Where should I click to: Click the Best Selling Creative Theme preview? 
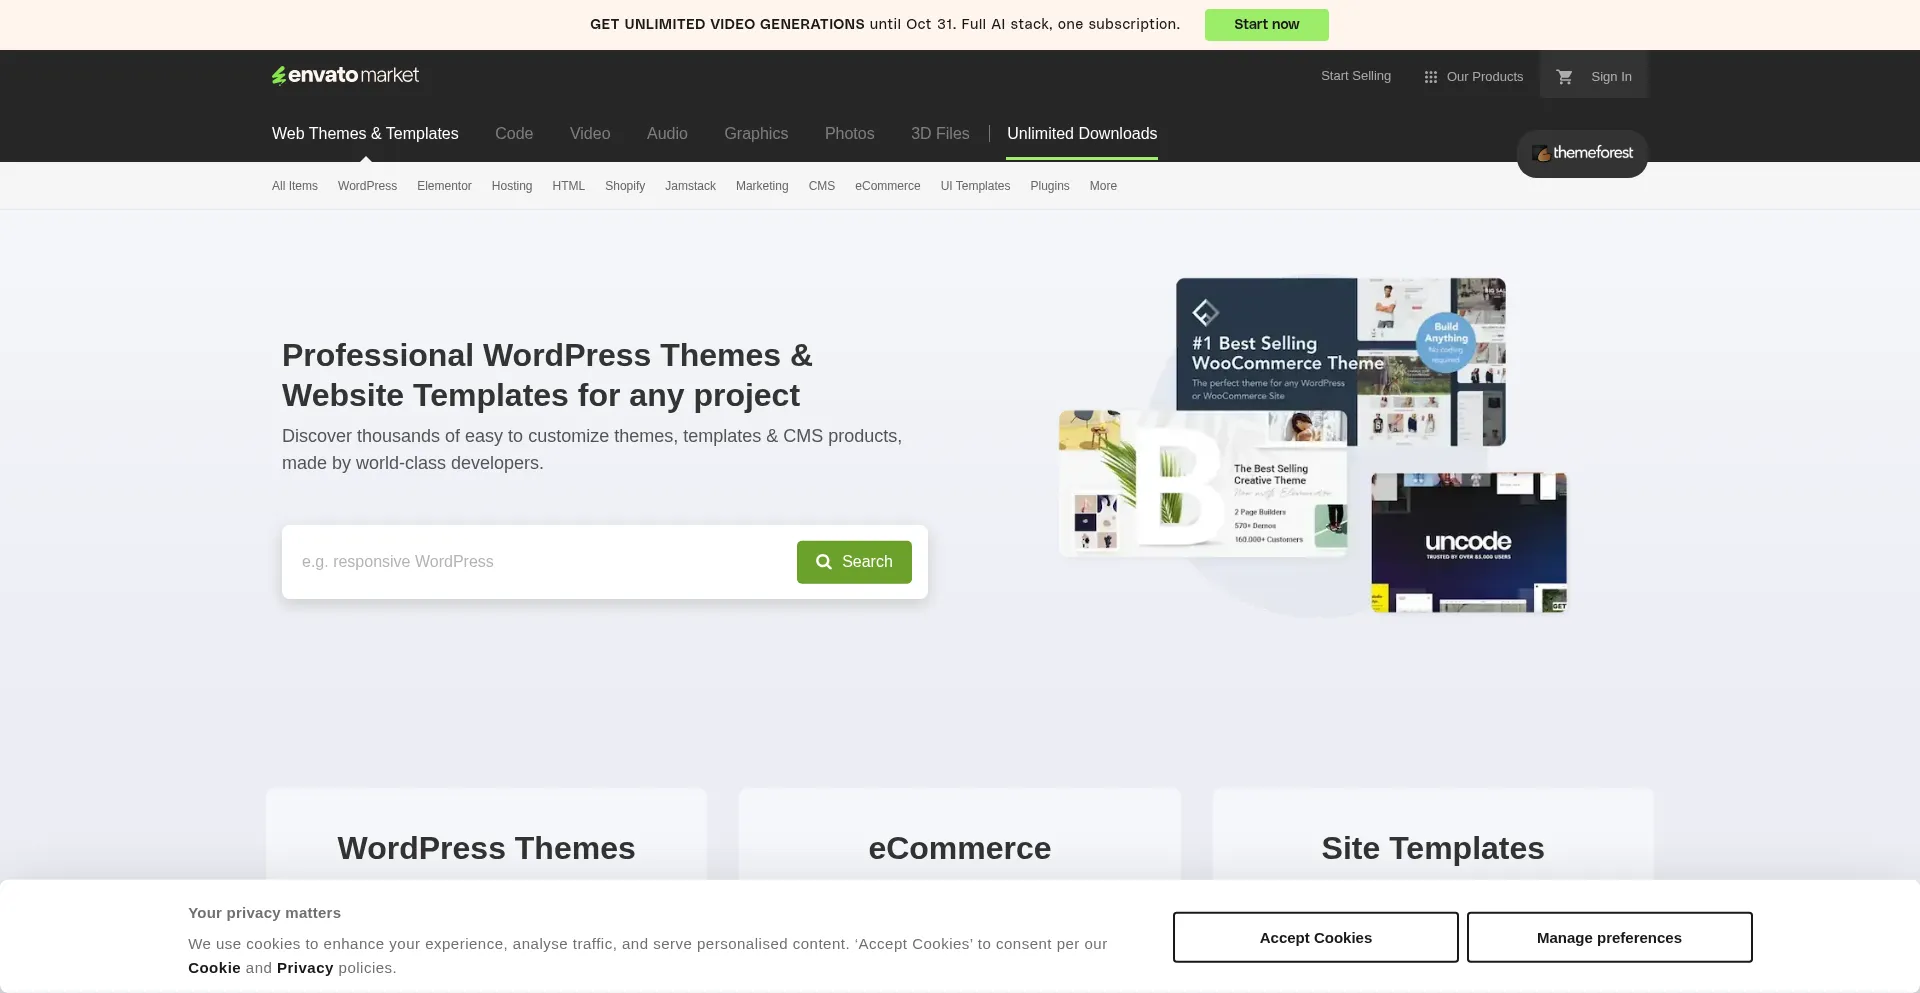(1203, 483)
